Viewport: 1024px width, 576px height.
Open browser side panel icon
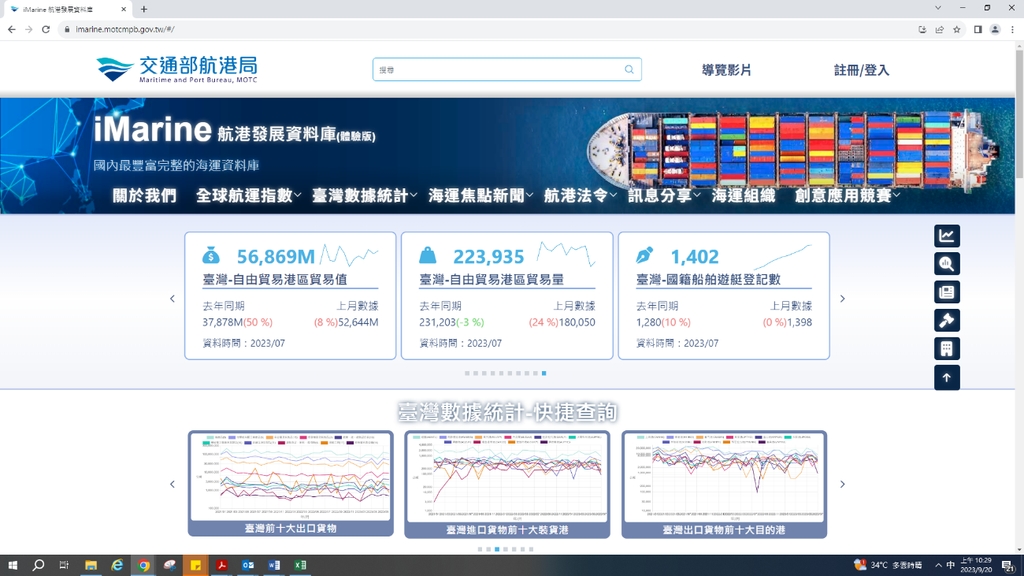tap(978, 29)
